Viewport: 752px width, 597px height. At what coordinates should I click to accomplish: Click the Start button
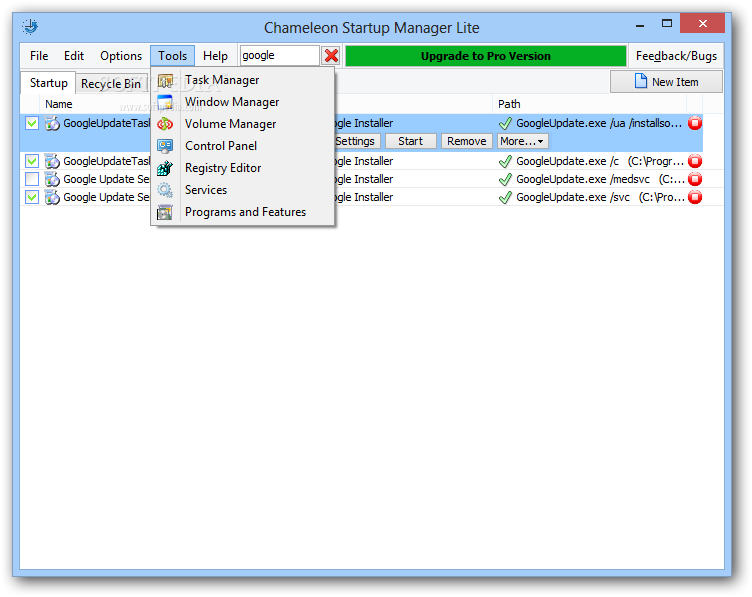tap(411, 141)
